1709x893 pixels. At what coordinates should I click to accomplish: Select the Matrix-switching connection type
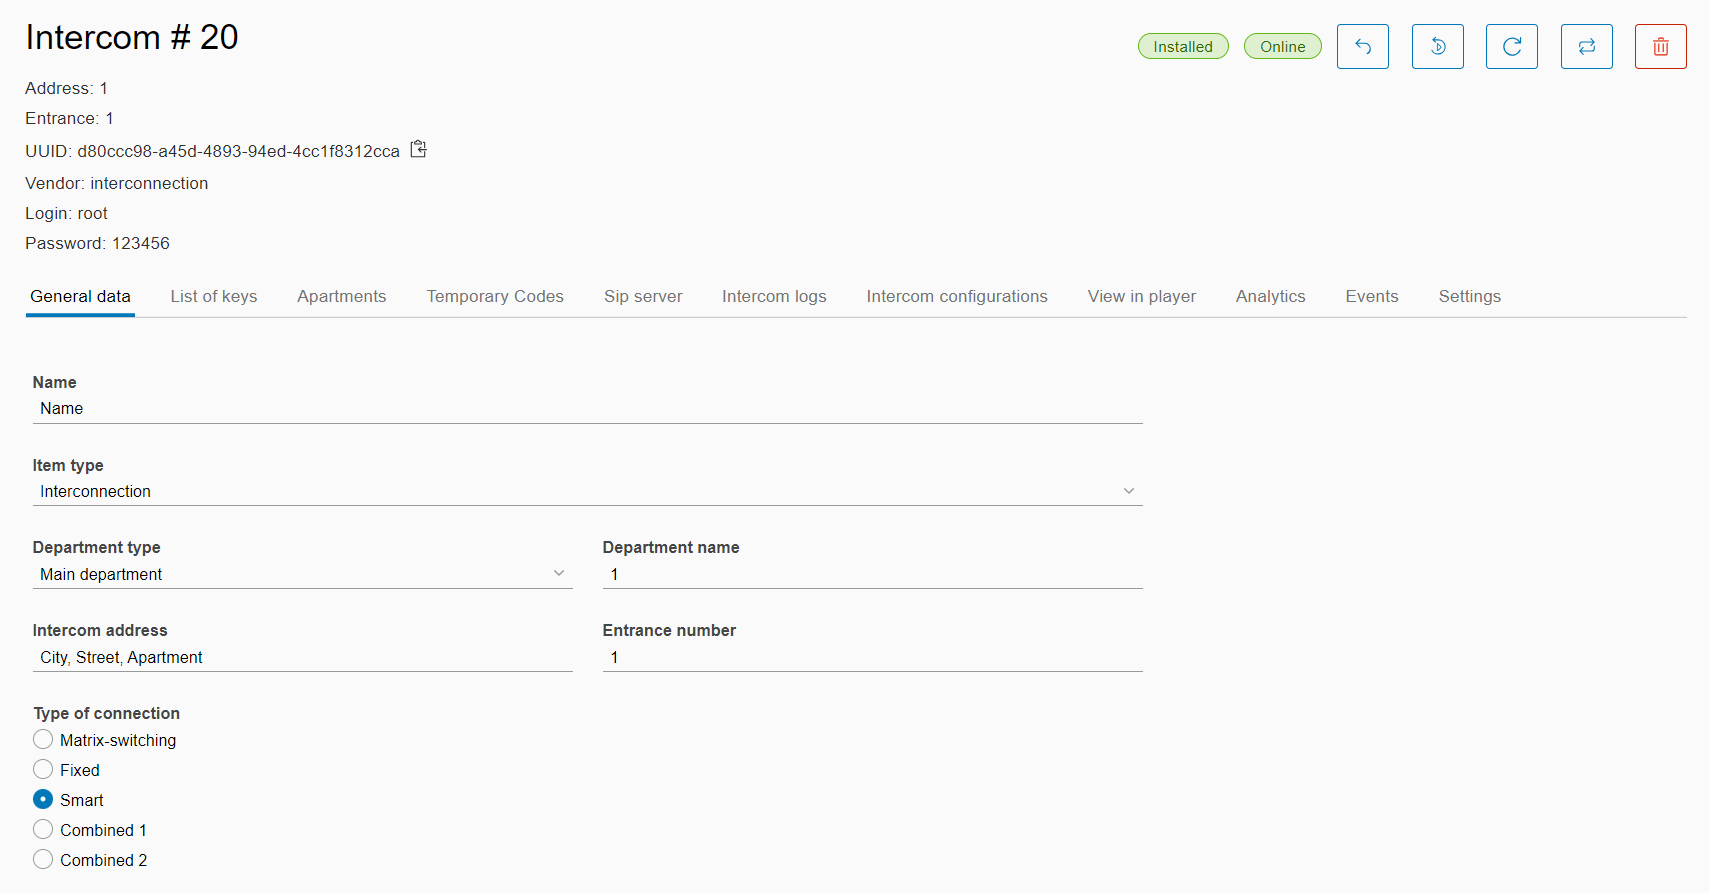[x=43, y=740]
